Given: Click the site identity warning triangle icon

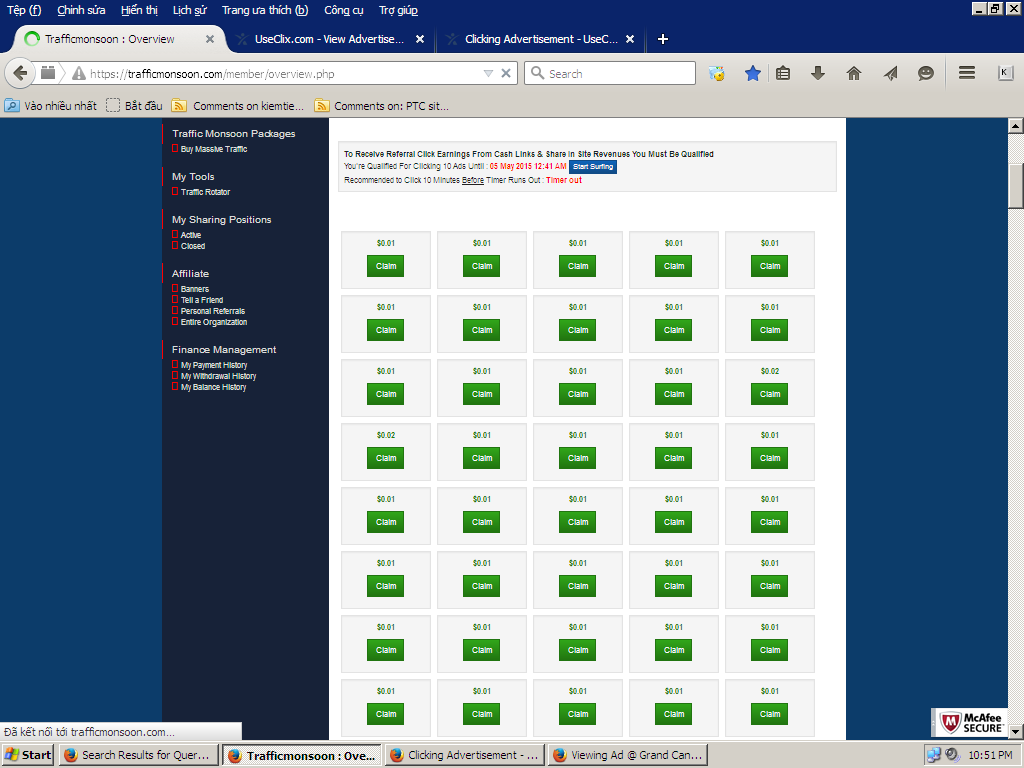Looking at the screenshot, I should coord(79,73).
